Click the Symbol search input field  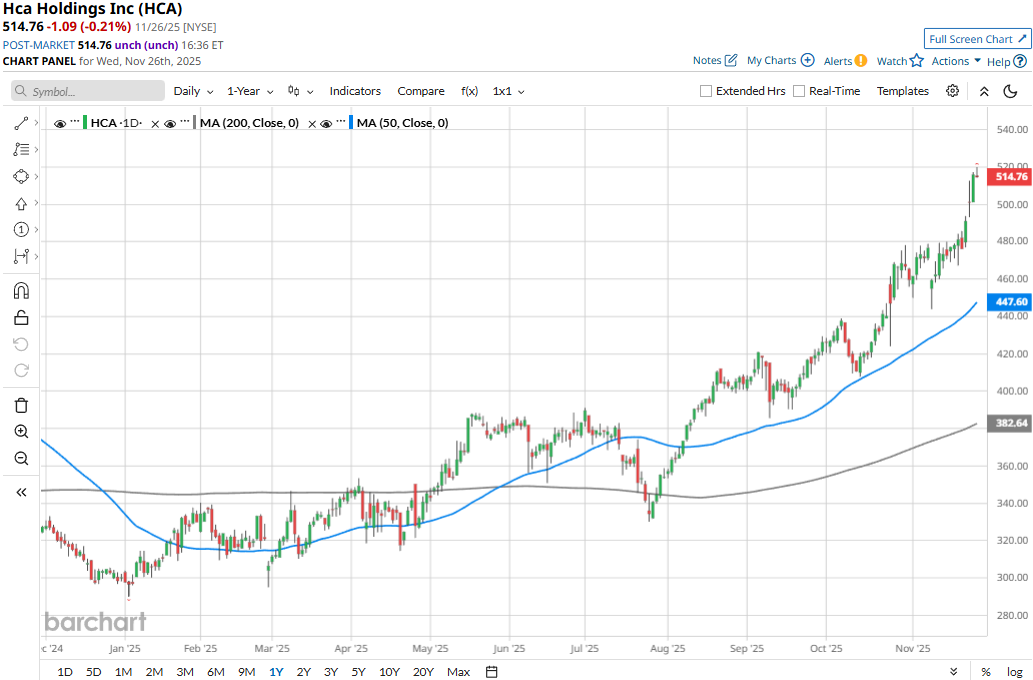(88, 91)
